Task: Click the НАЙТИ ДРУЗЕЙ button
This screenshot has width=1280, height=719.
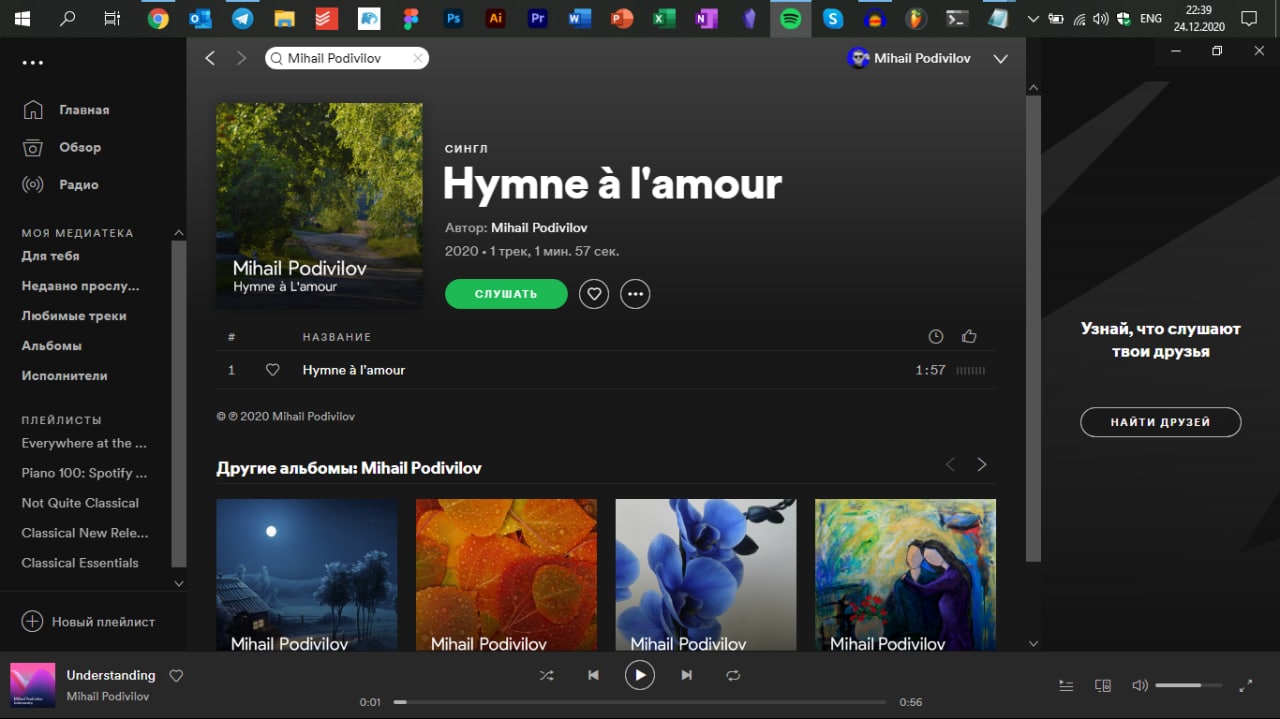Action: click(1160, 422)
